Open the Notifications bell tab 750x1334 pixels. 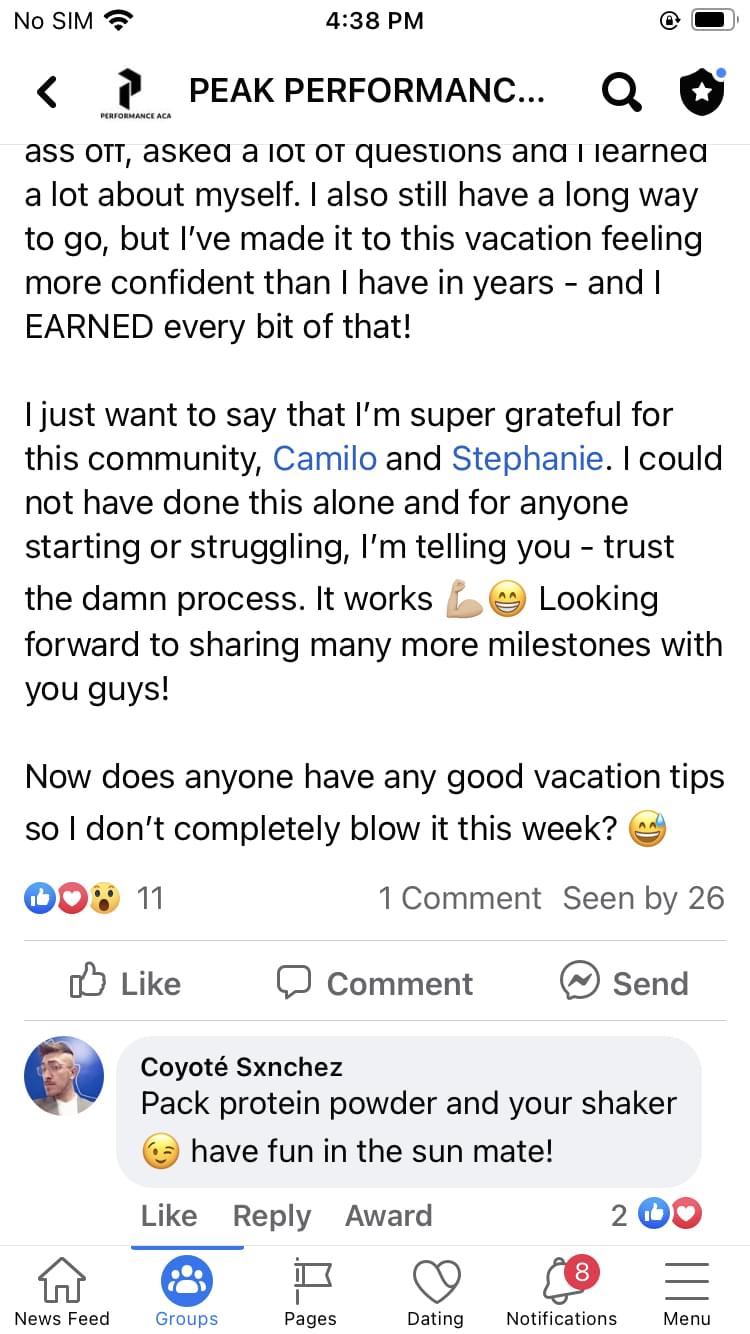[x=561, y=1290]
